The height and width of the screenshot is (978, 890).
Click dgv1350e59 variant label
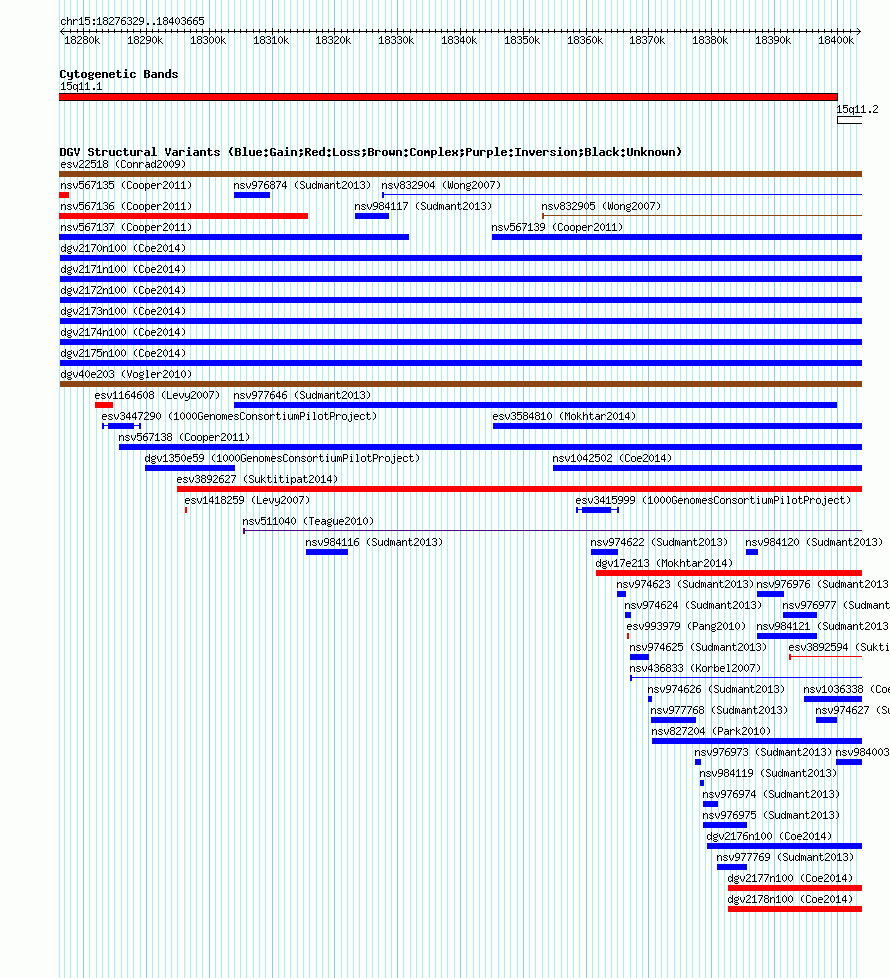pos(282,458)
